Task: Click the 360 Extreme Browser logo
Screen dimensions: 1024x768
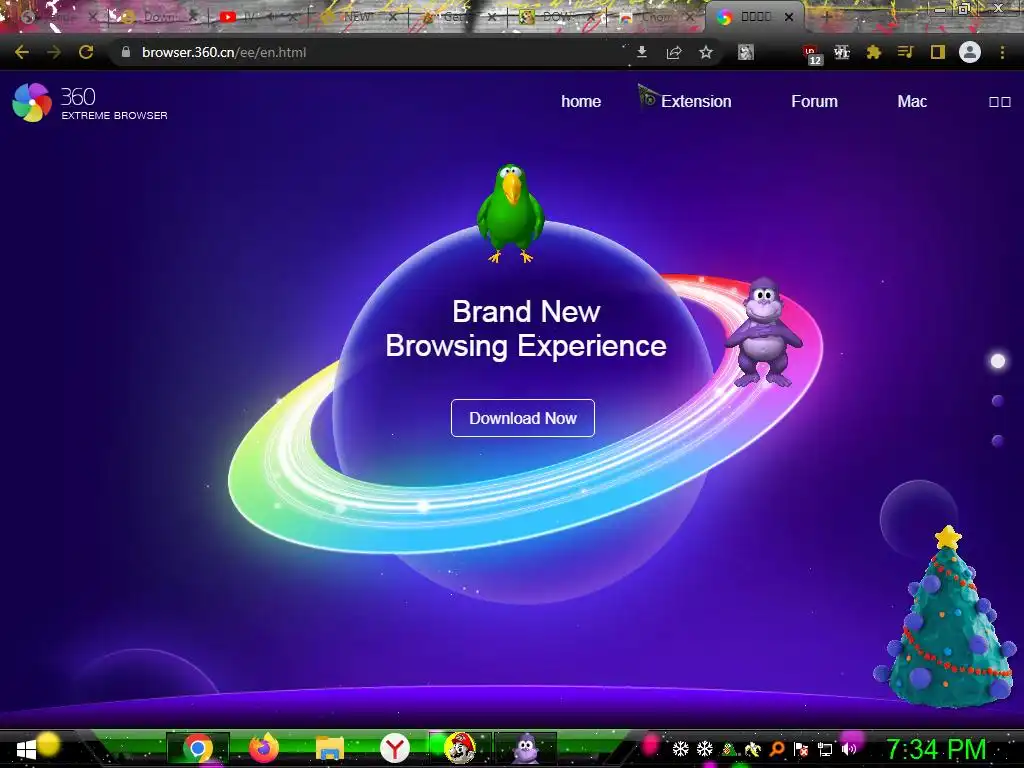Action: [x=89, y=103]
